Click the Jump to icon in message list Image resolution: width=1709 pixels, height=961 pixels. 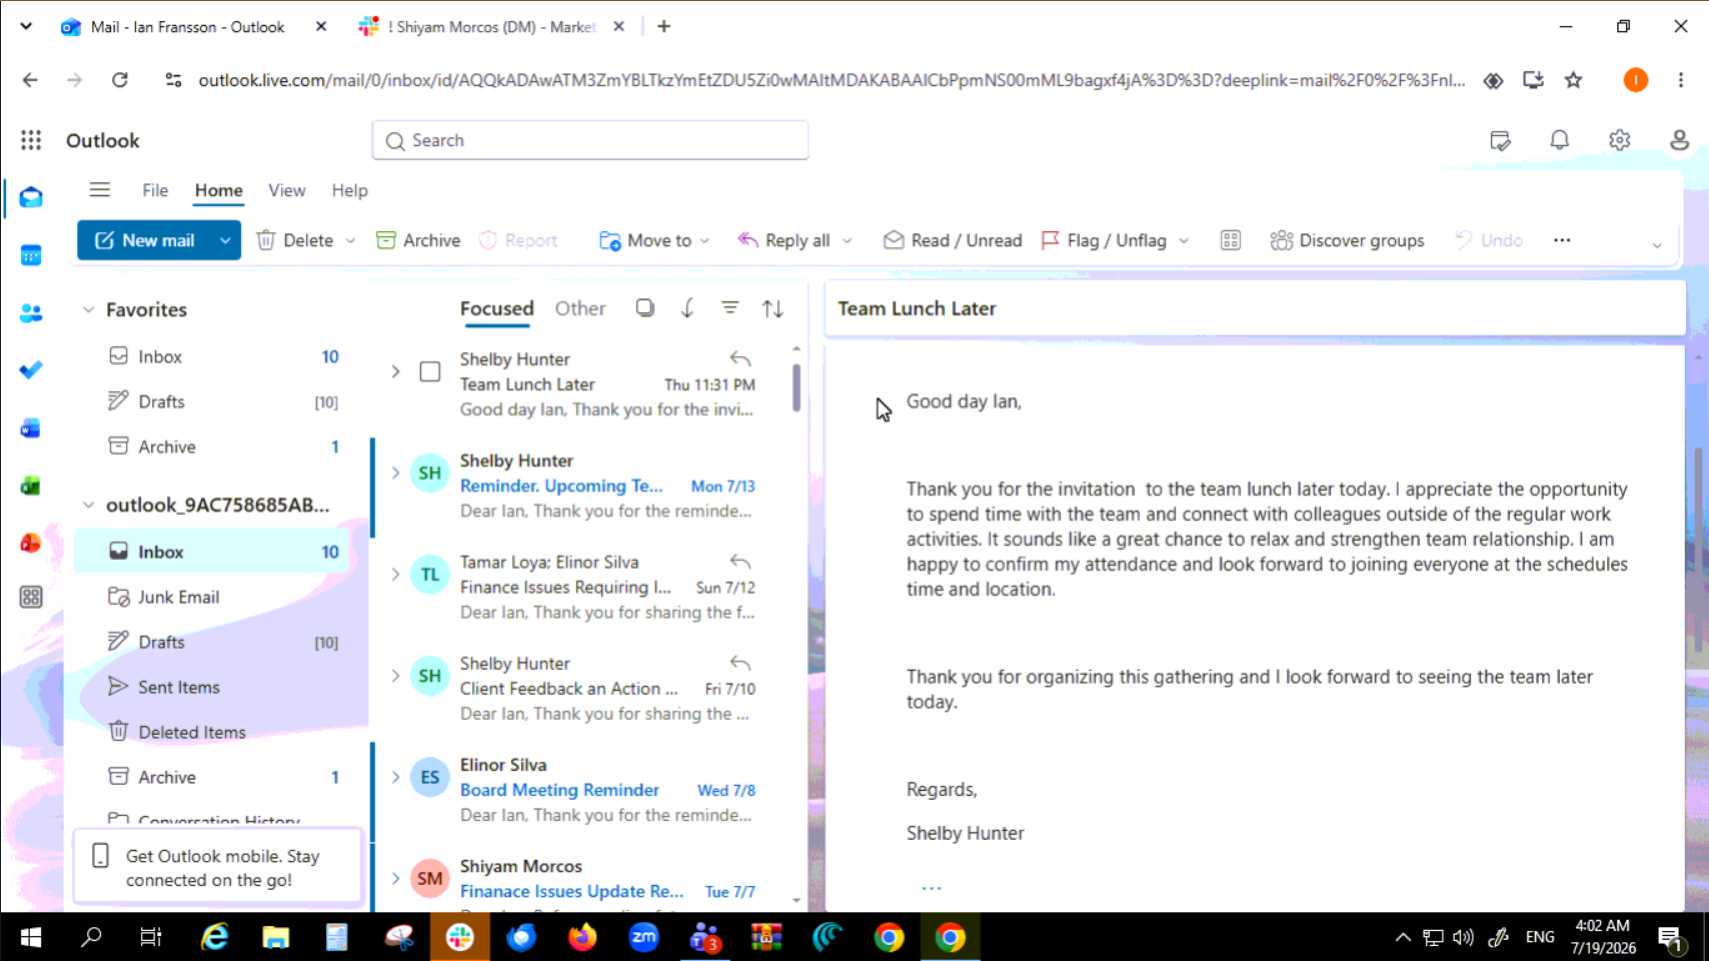pos(687,308)
